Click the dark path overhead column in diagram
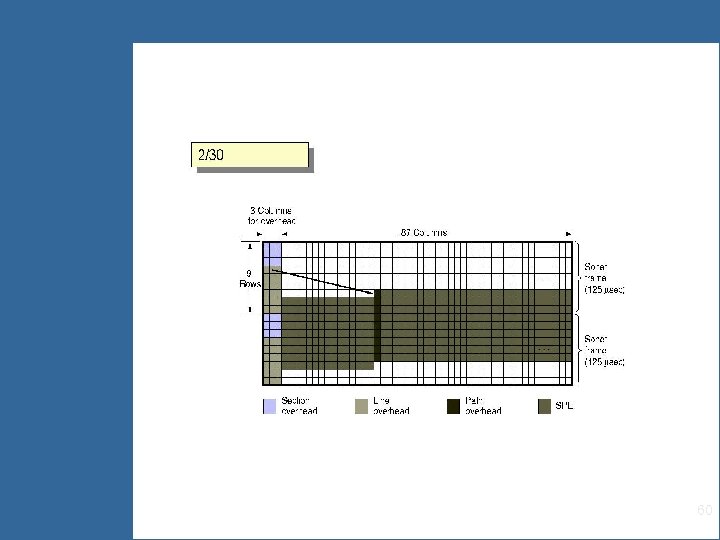720x540 pixels. [377, 326]
